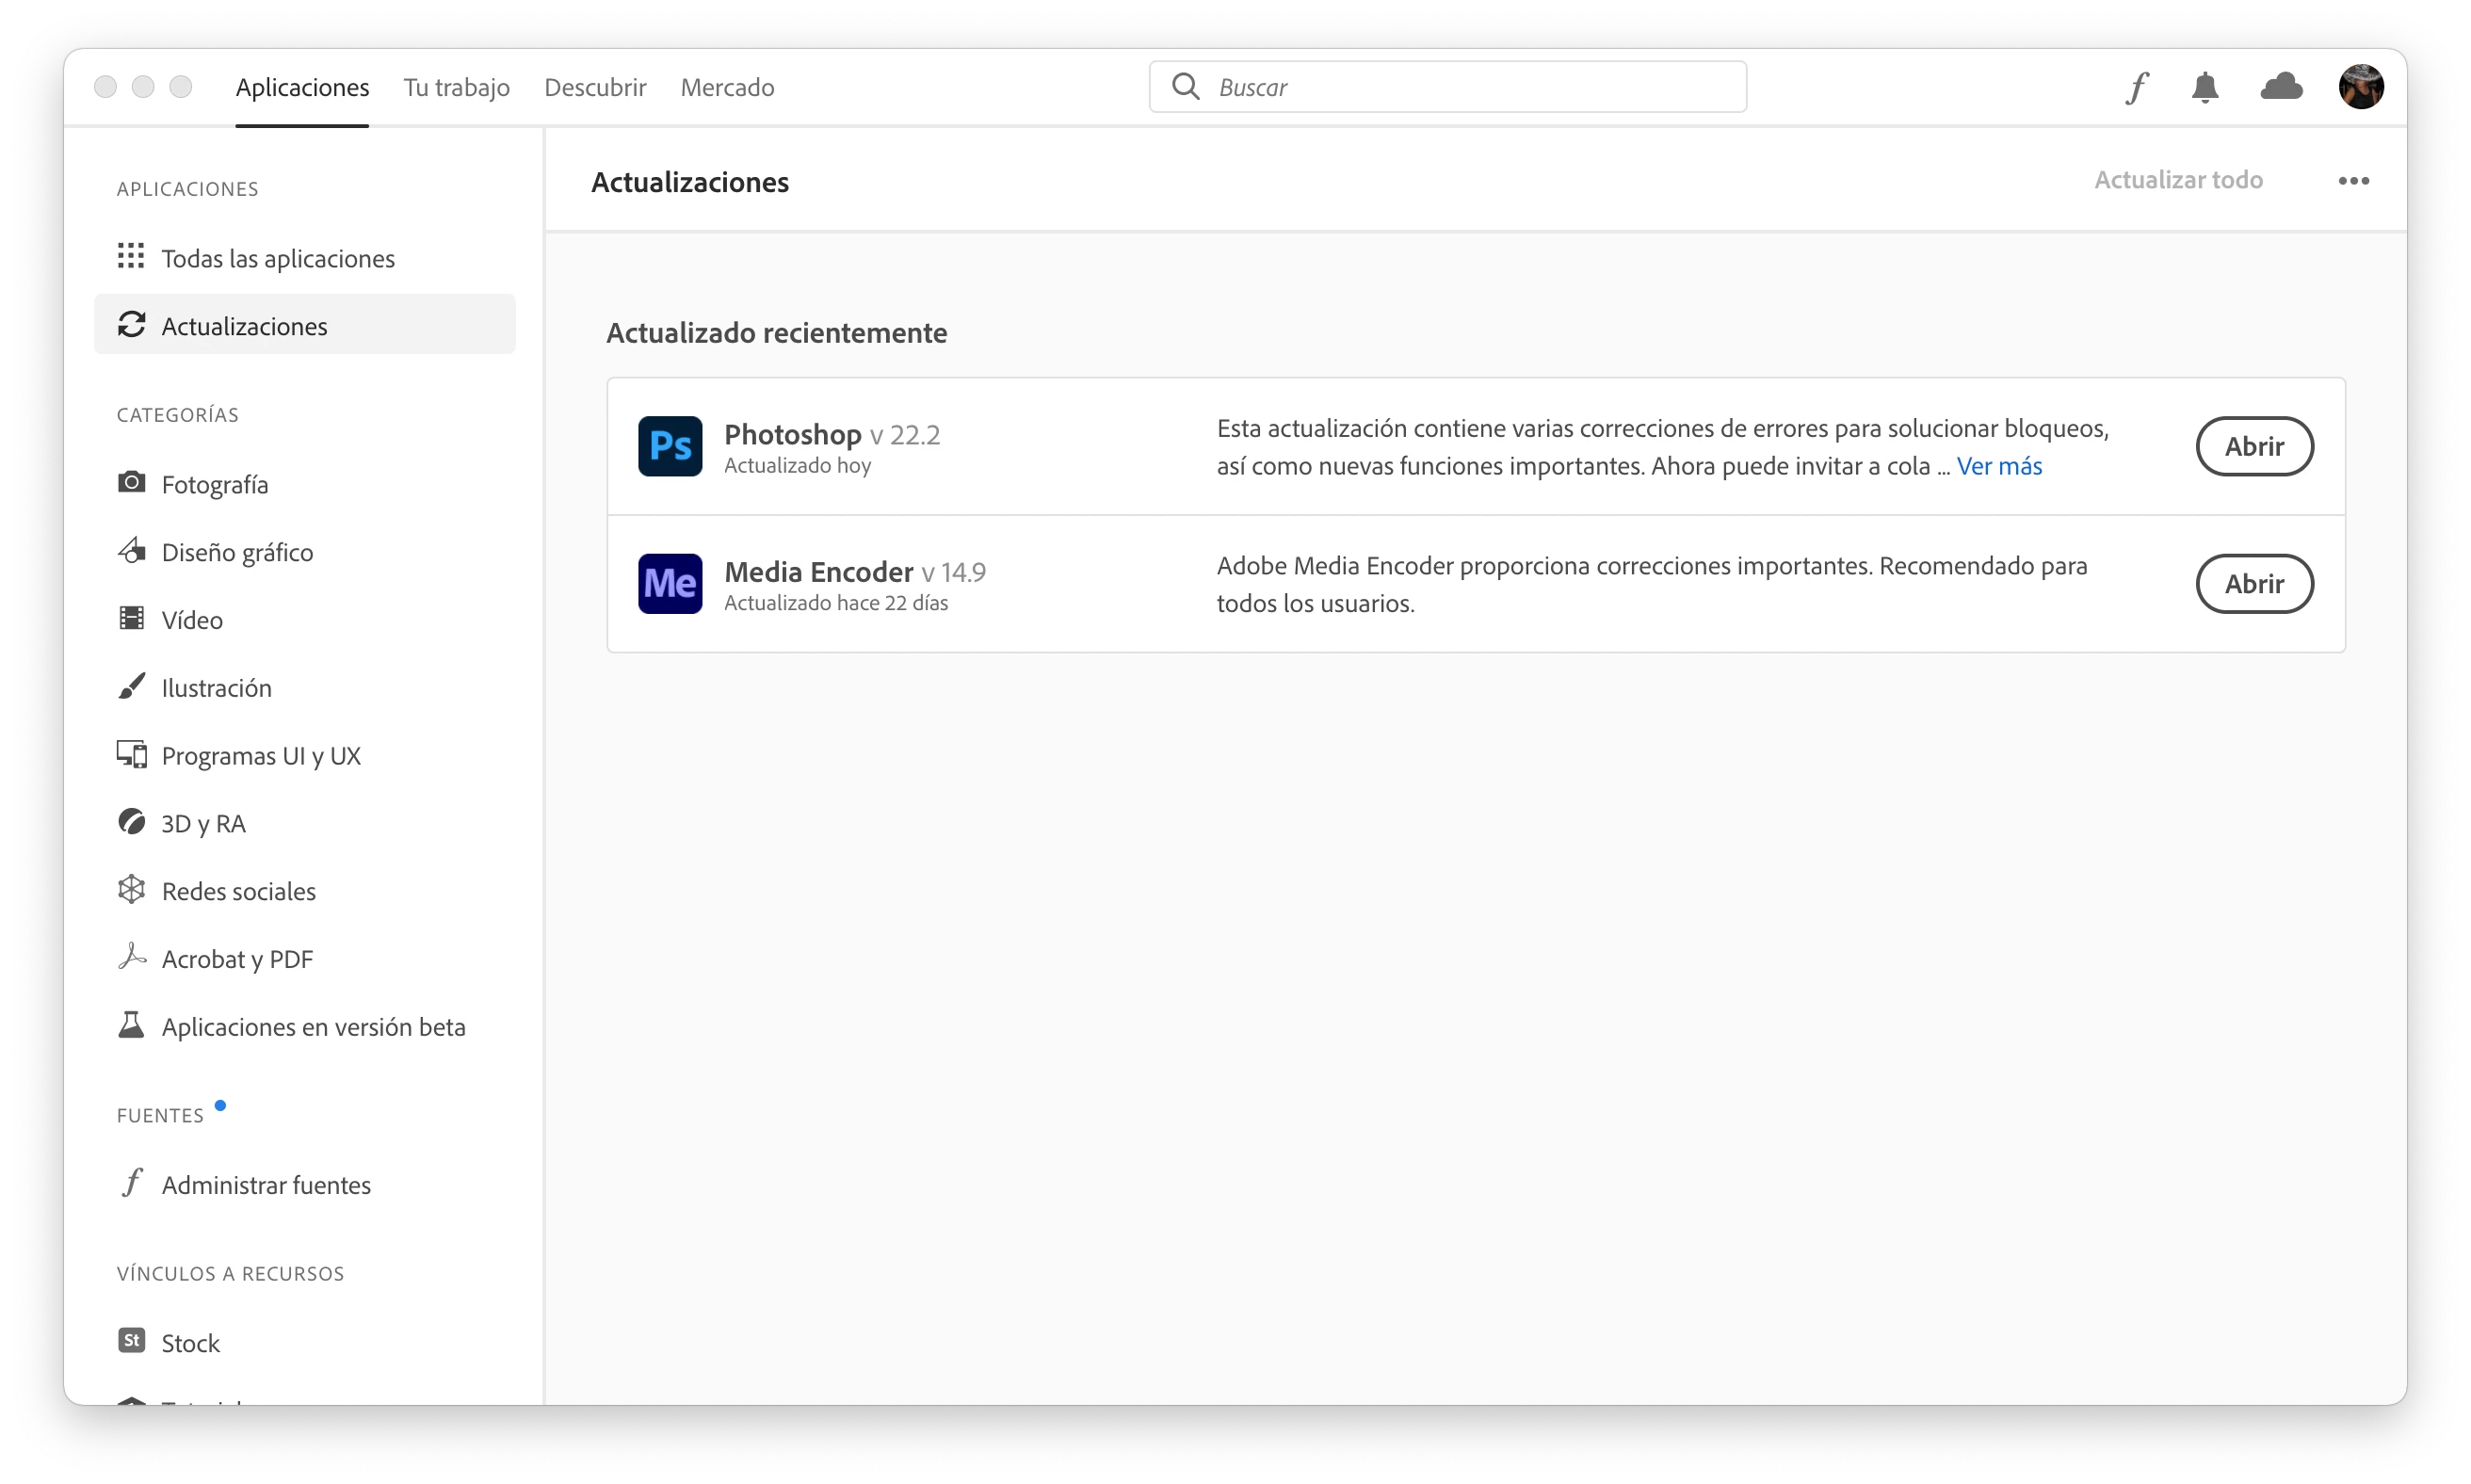The width and height of the screenshot is (2471, 1484).
Task: Open the notifications bell
Action: click(2205, 88)
